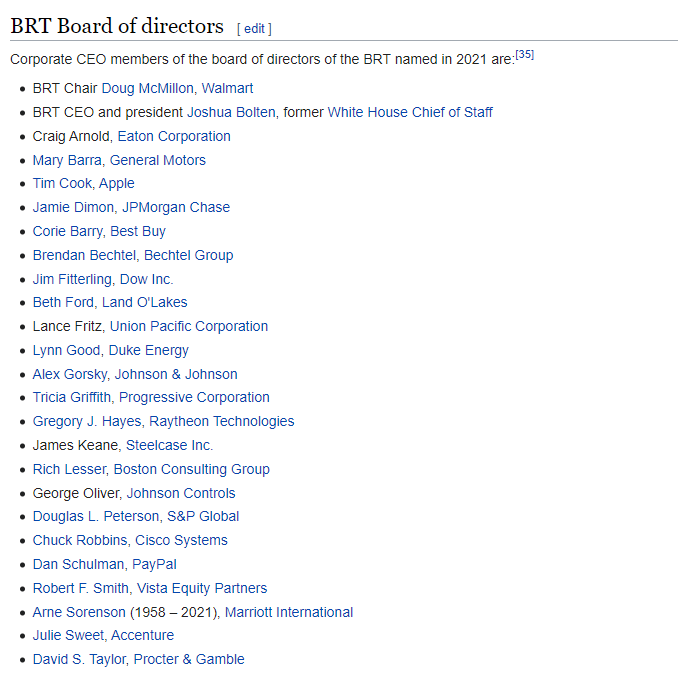
Task: Open the Doug McMillon link
Action: tap(147, 88)
